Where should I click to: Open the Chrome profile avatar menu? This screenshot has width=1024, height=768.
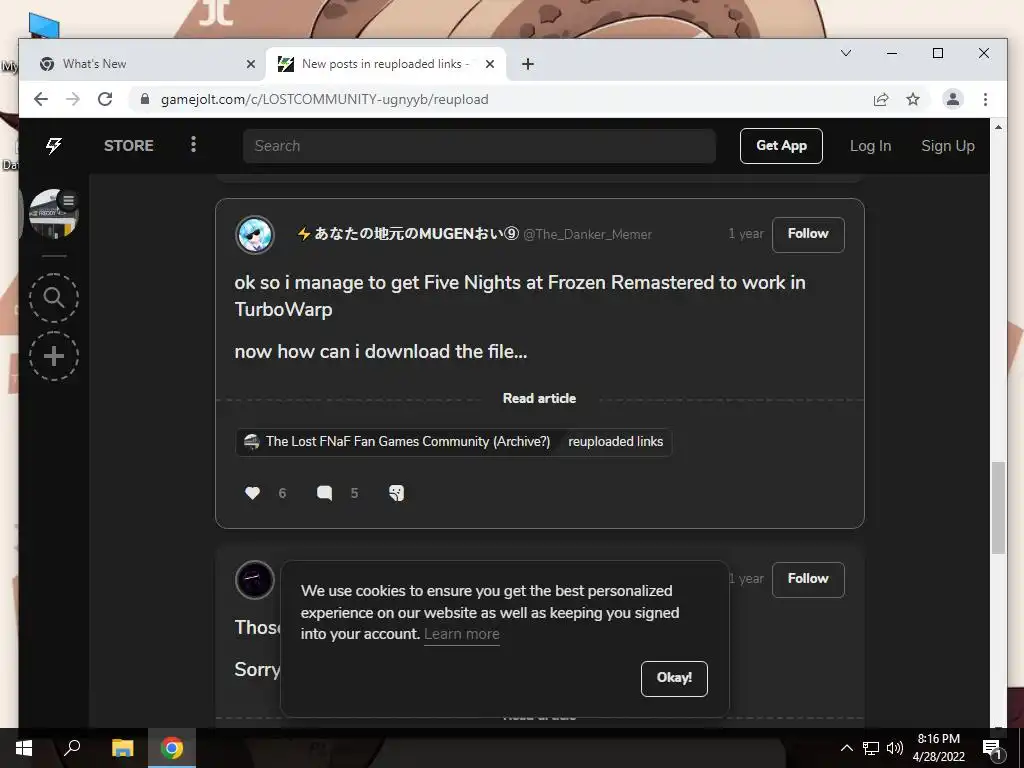[953, 99]
